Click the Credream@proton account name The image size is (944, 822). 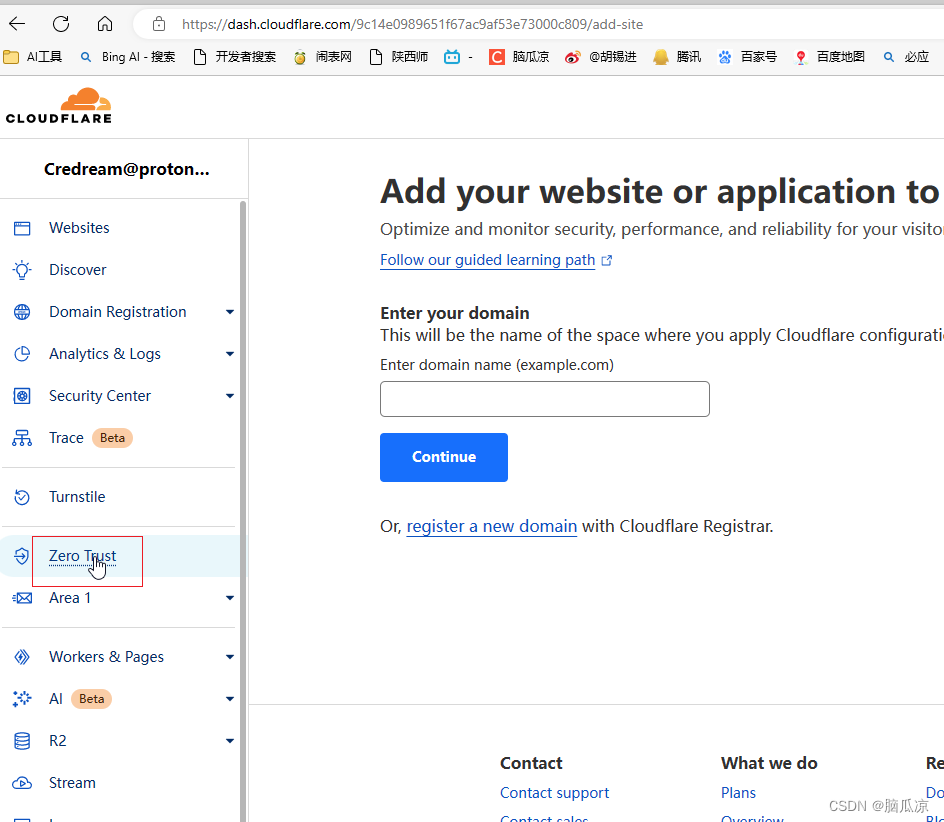coord(126,169)
